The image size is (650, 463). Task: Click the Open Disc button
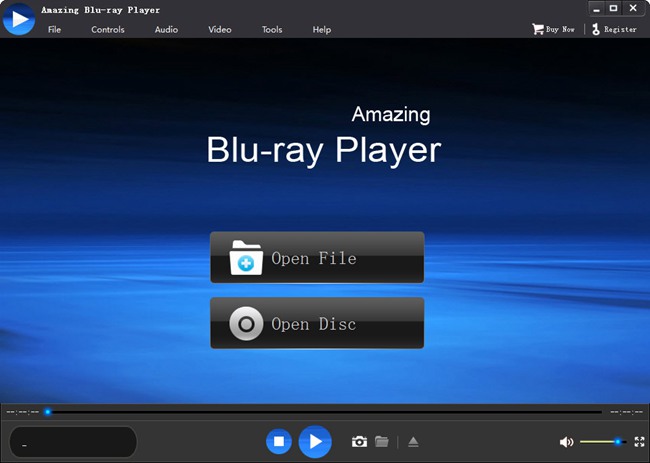pos(317,323)
